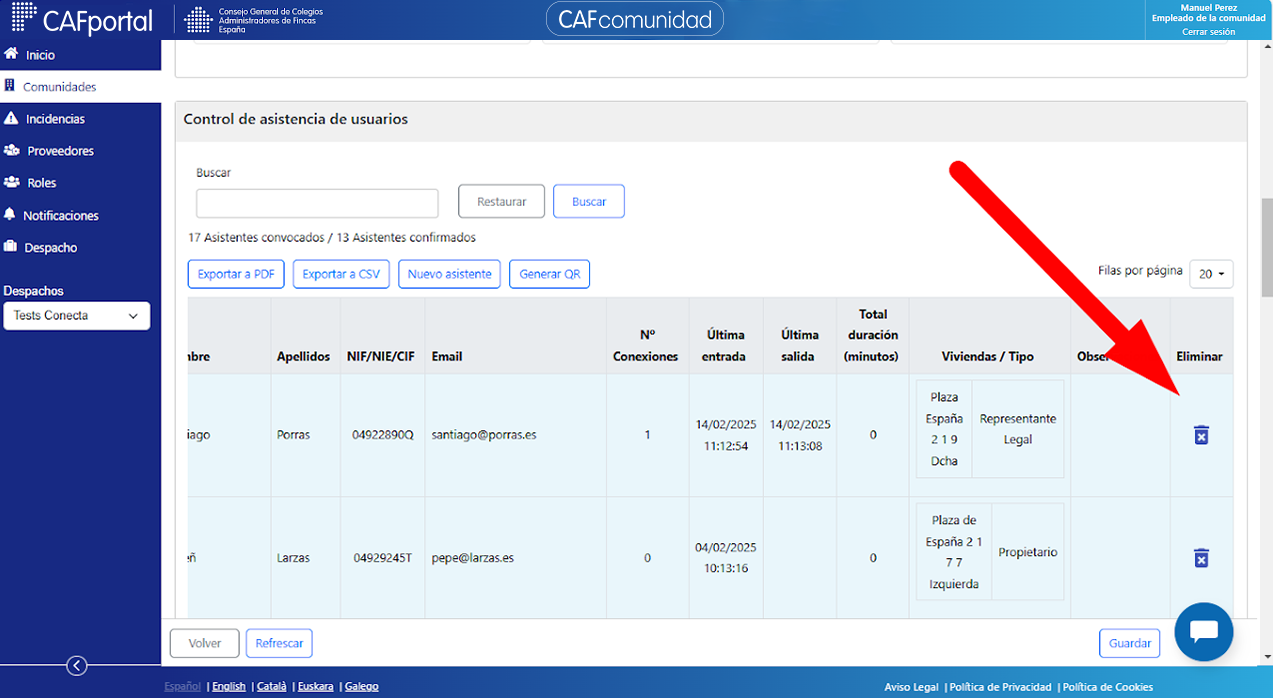Screen dimensions: 1273x698
Task: Switch language to English link
Action: tap(229, 687)
